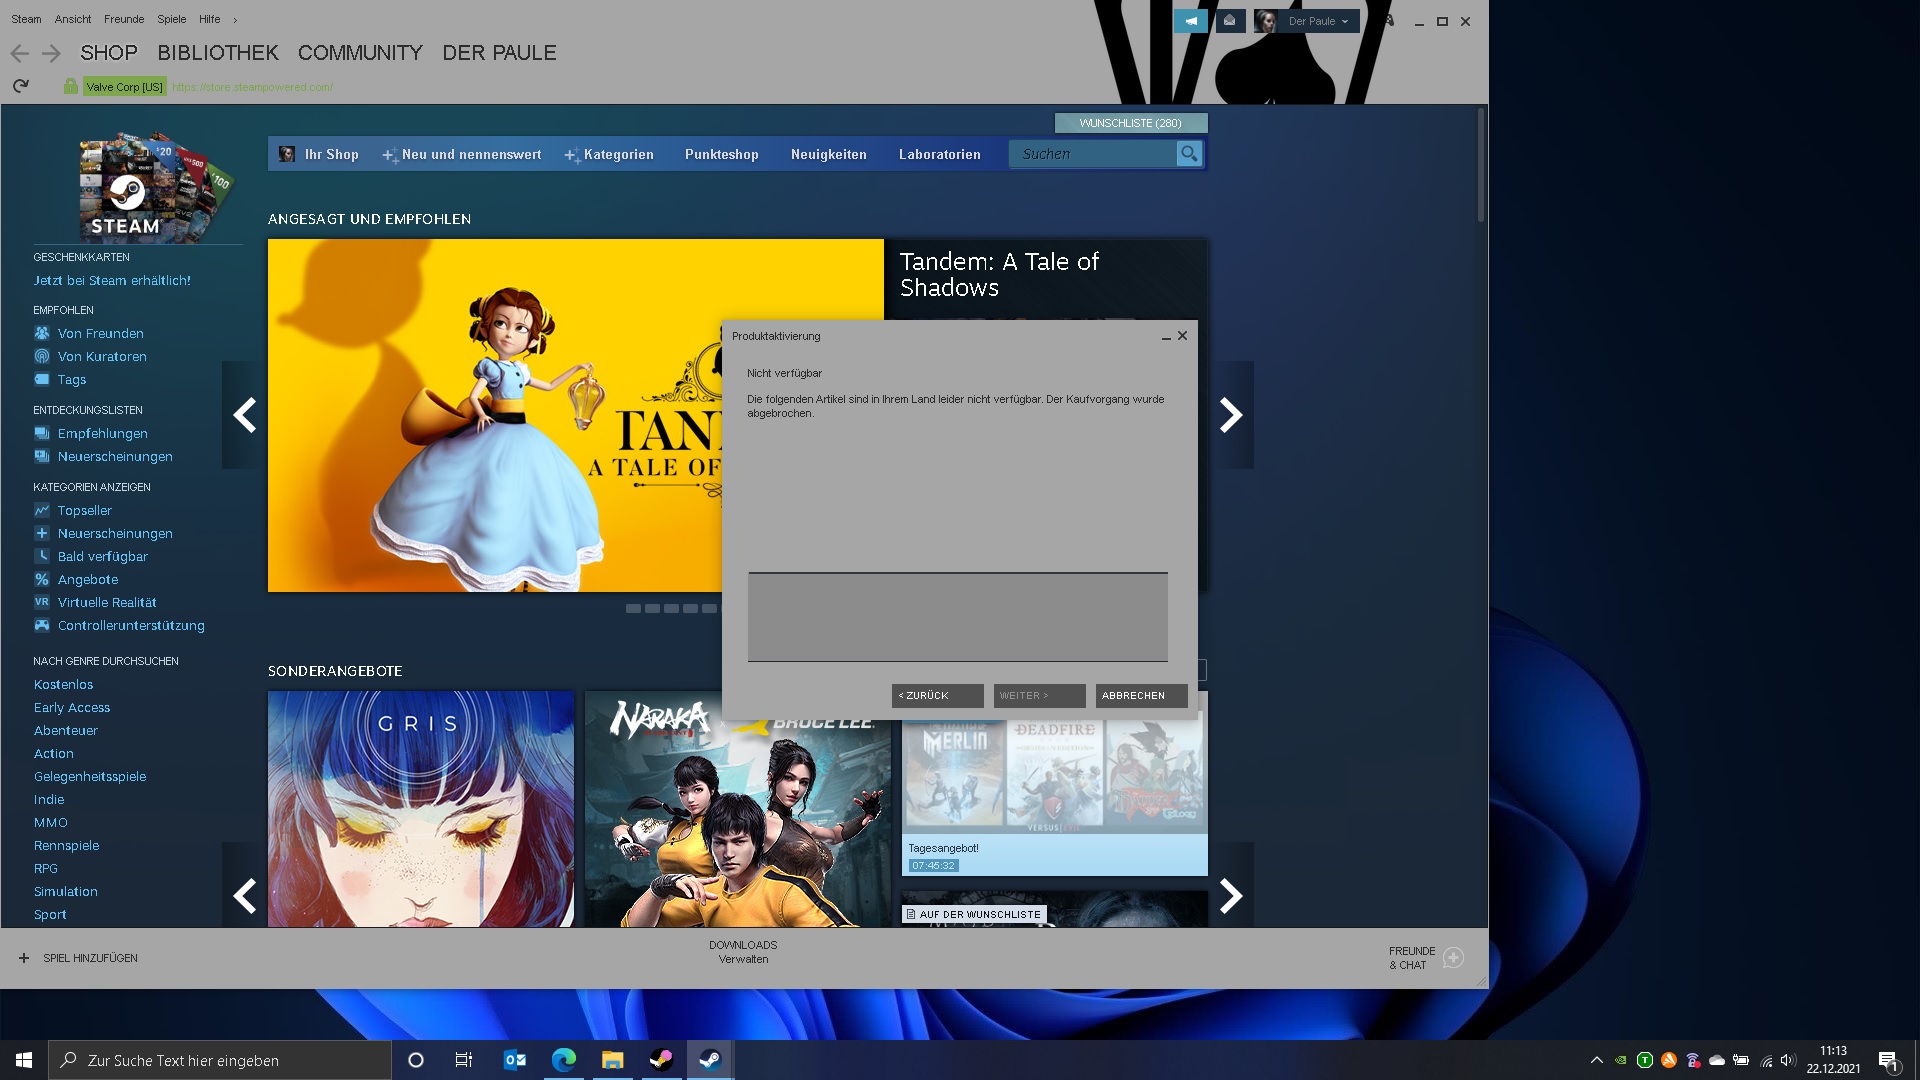Select the first featured carousel dot
The width and height of the screenshot is (1920, 1080).
click(x=633, y=608)
